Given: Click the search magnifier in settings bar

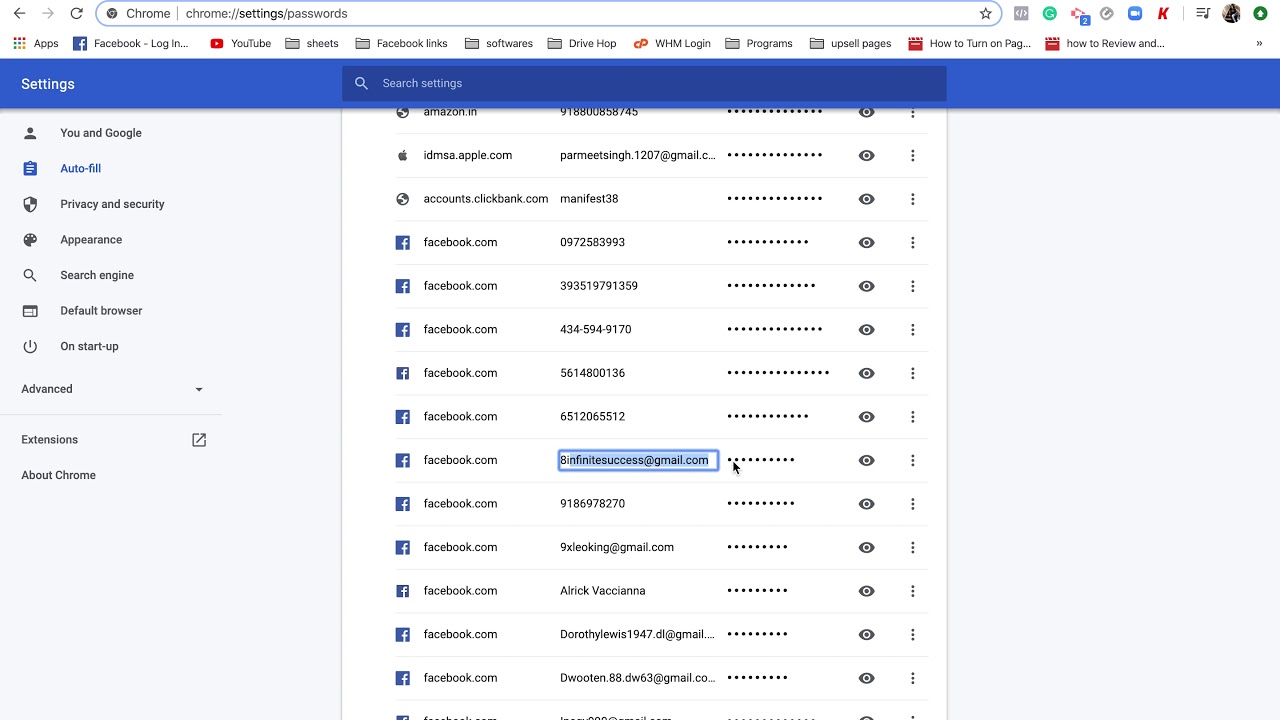Looking at the screenshot, I should pos(362,84).
